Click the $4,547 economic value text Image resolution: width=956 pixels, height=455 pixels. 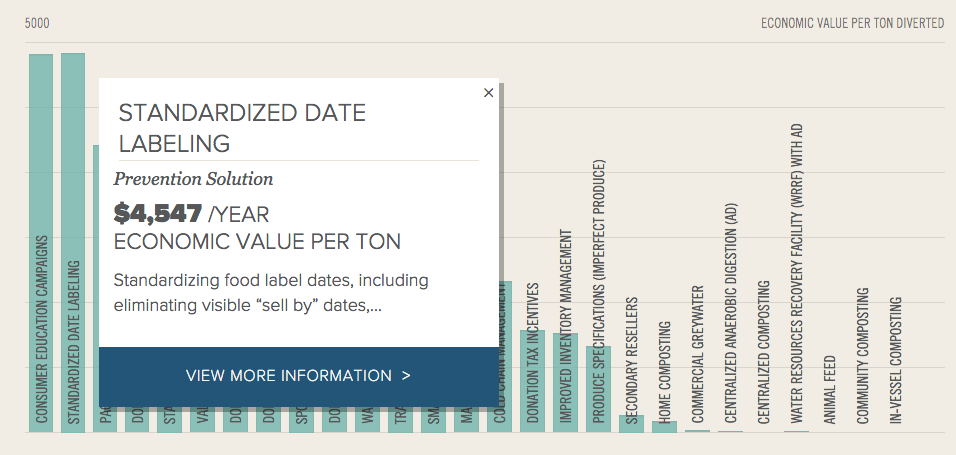[x=158, y=213]
